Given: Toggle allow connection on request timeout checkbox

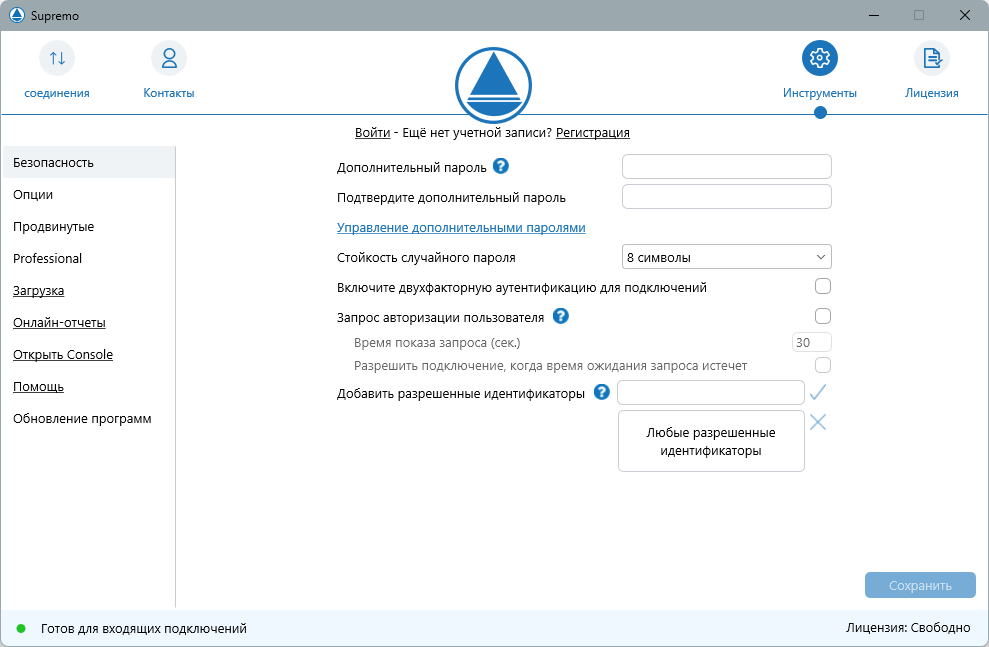Looking at the screenshot, I should tap(822, 365).
